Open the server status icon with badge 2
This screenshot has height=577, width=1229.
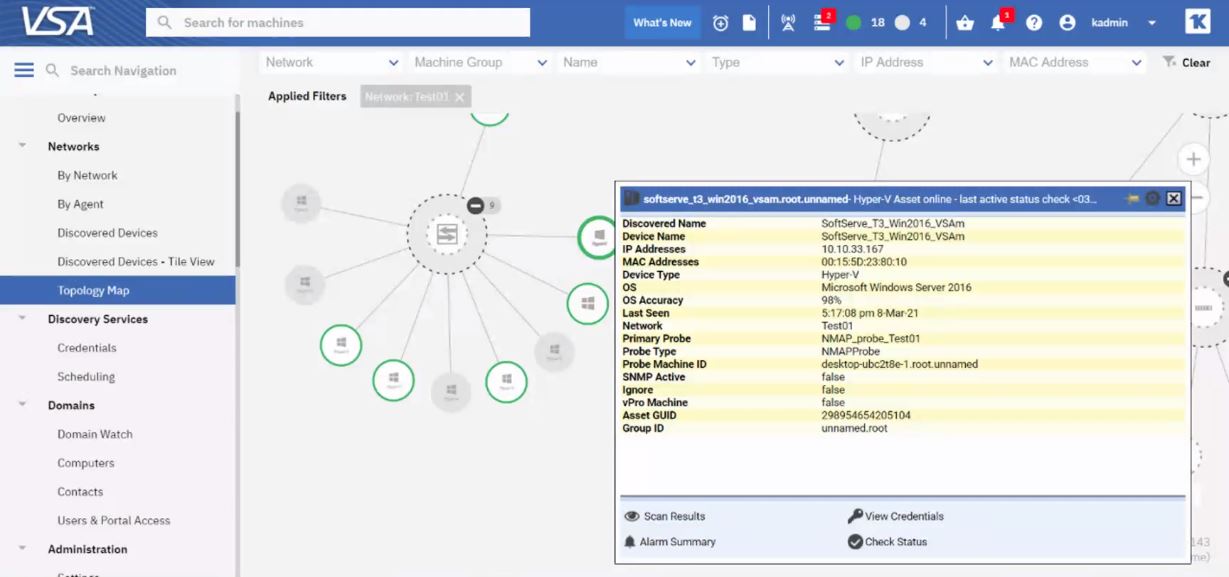(820, 21)
